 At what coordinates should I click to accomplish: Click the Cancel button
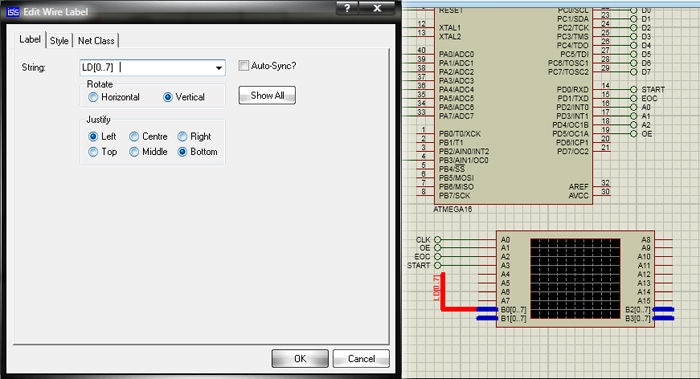click(361, 358)
